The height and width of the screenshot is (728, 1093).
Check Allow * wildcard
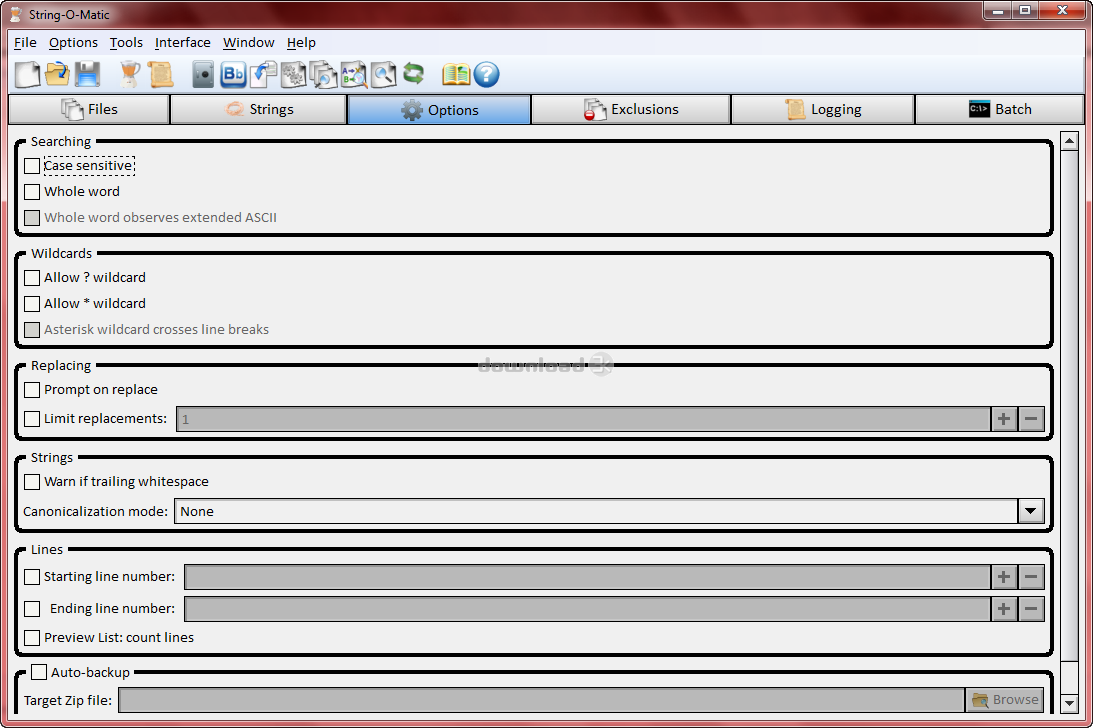tap(32, 304)
